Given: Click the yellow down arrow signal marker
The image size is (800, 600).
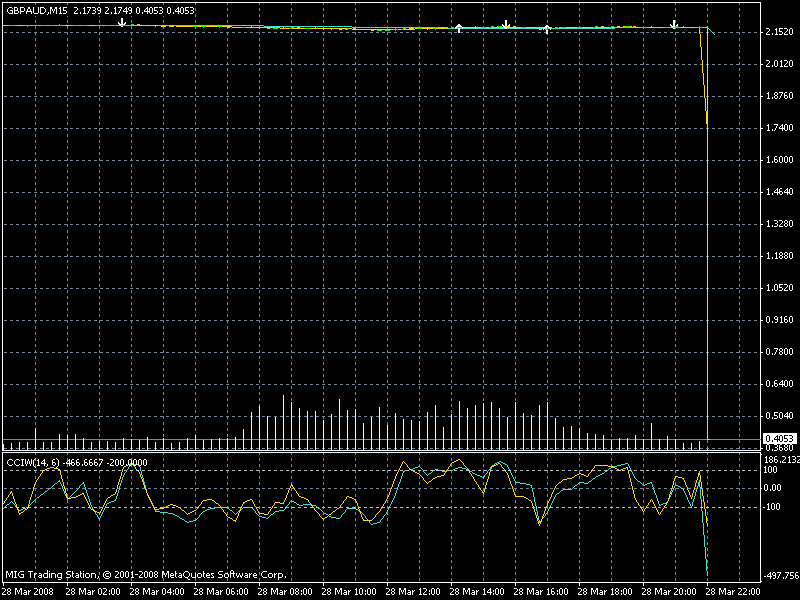Looking at the screenshot, I should [507, 23].
